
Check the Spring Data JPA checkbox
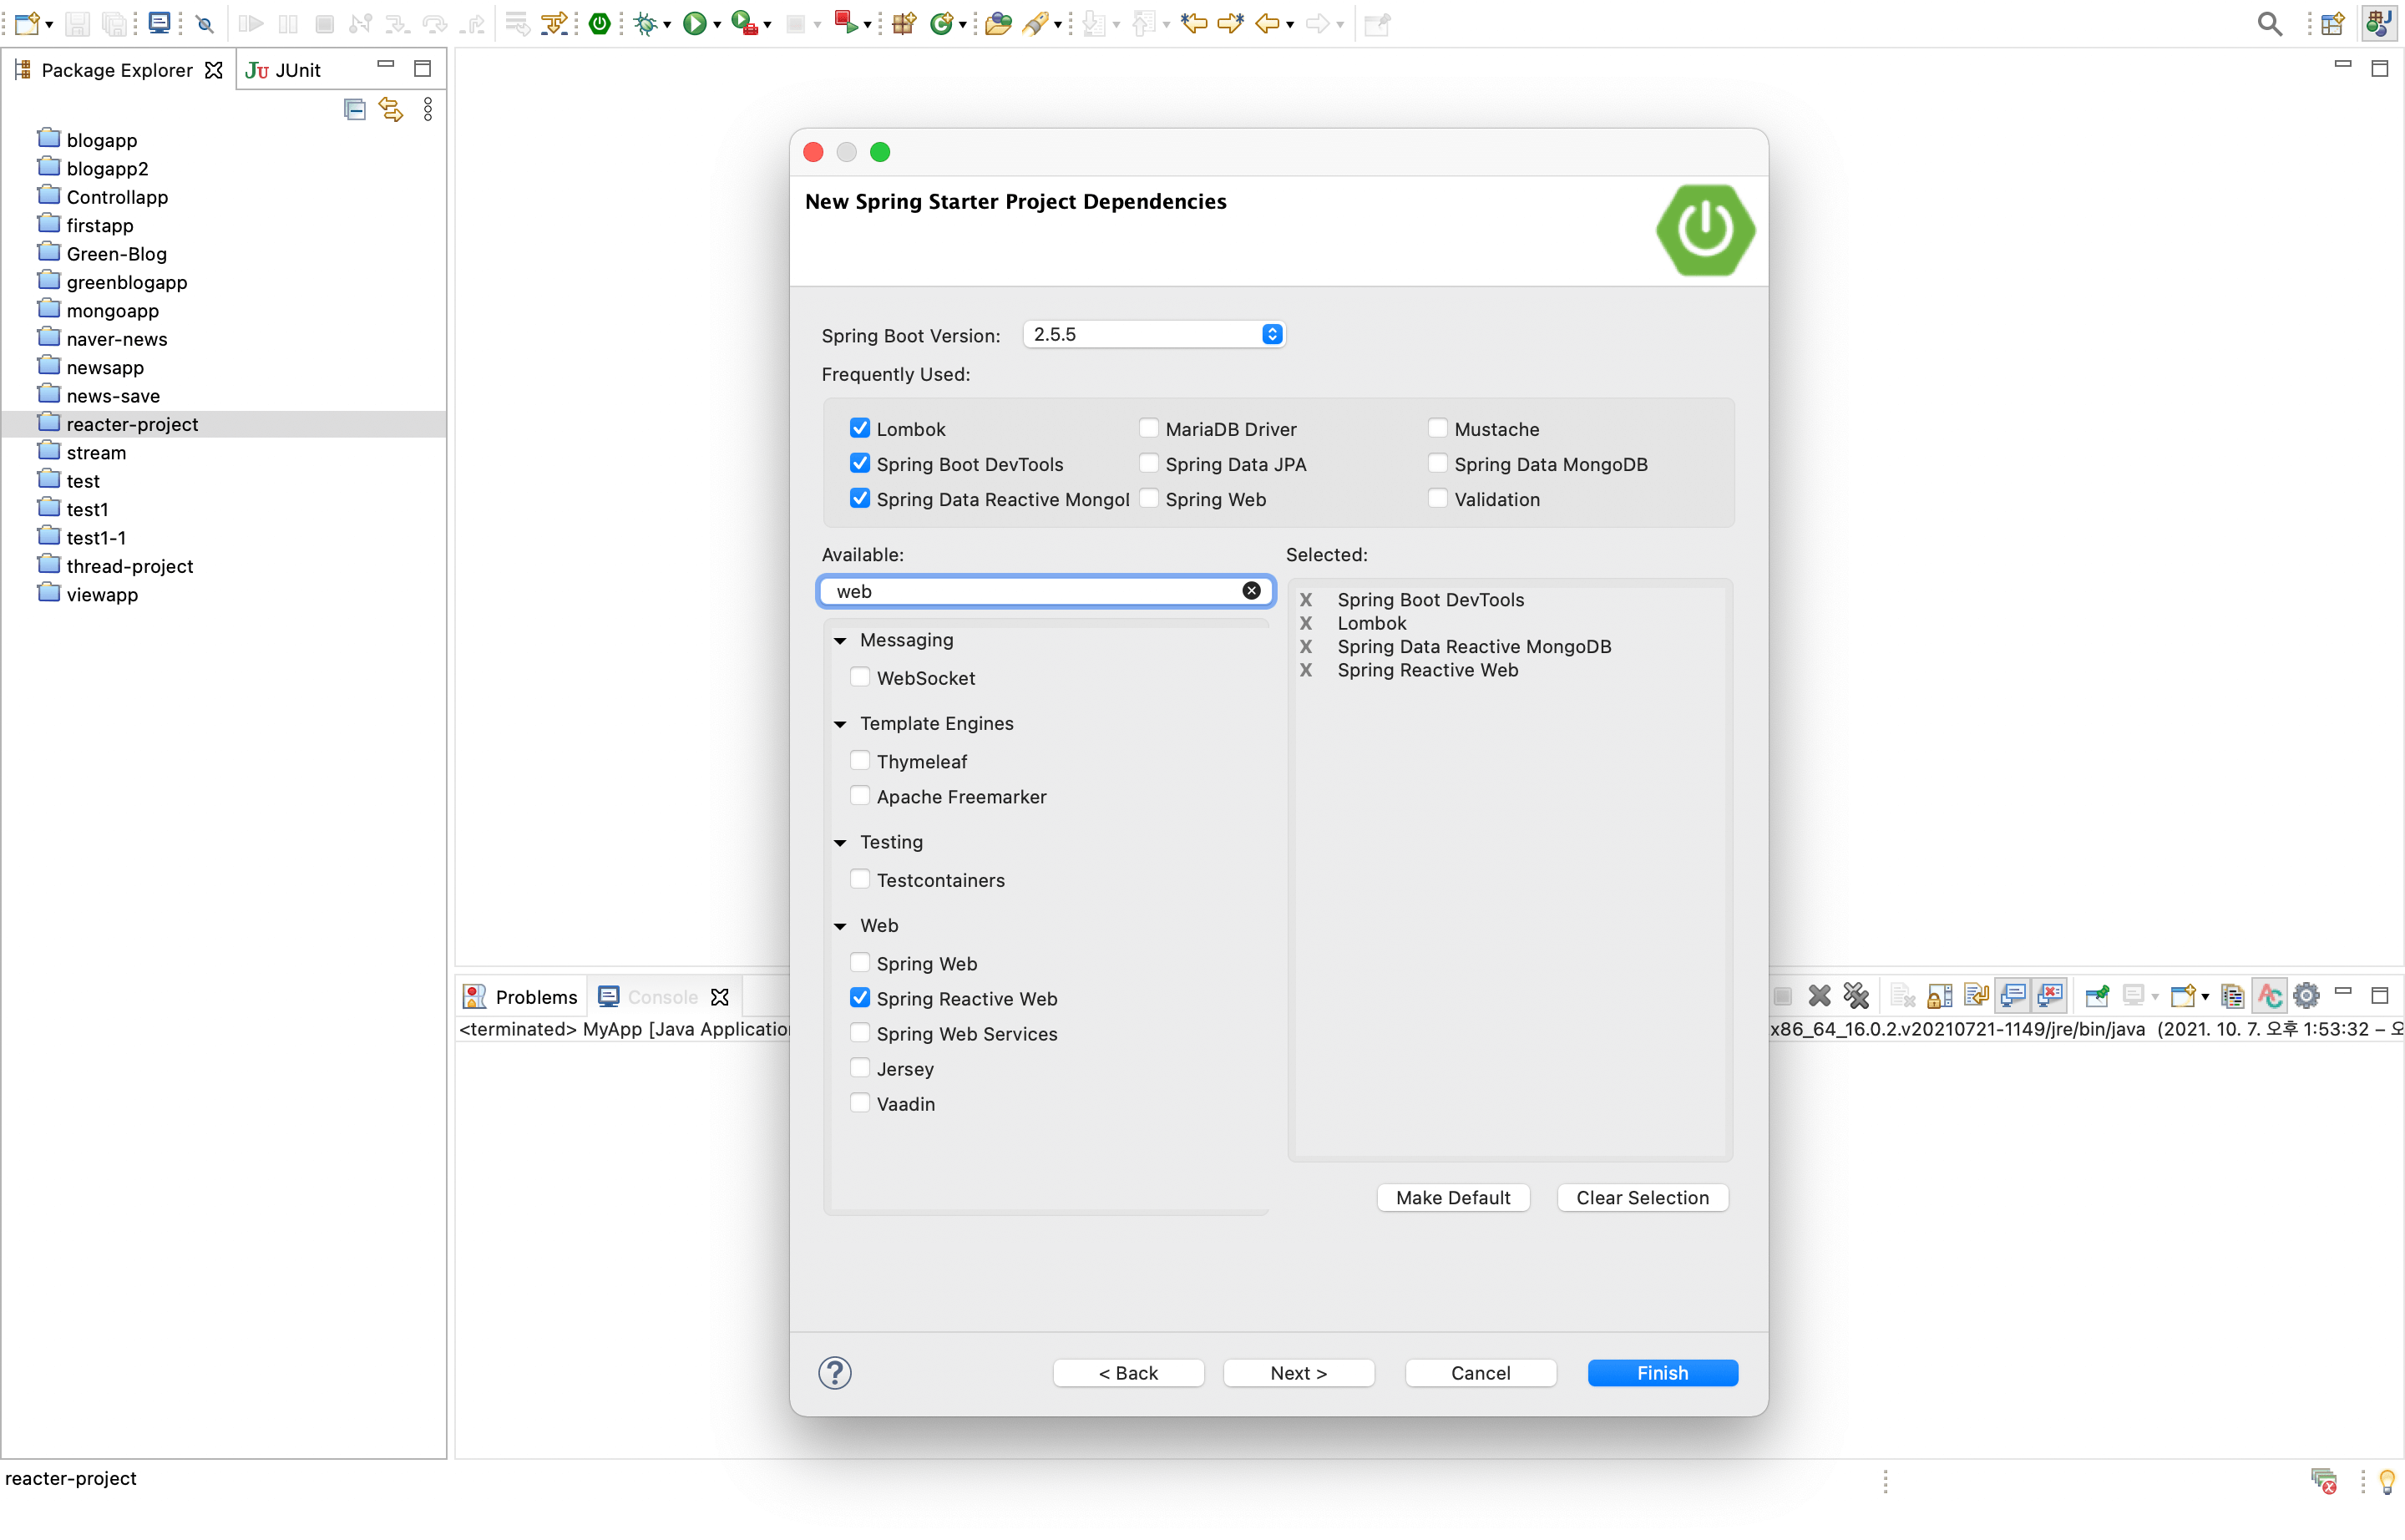1149,463
